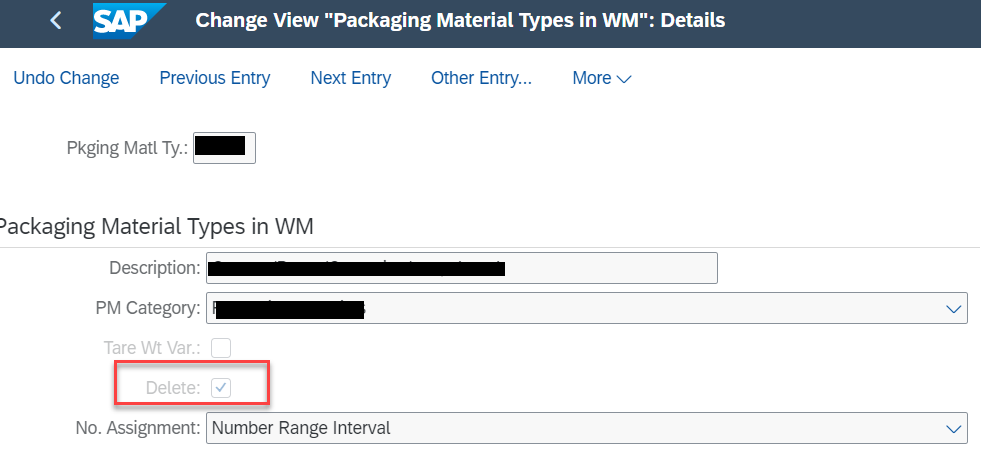Jump to Next Entry

pos(351,78)
